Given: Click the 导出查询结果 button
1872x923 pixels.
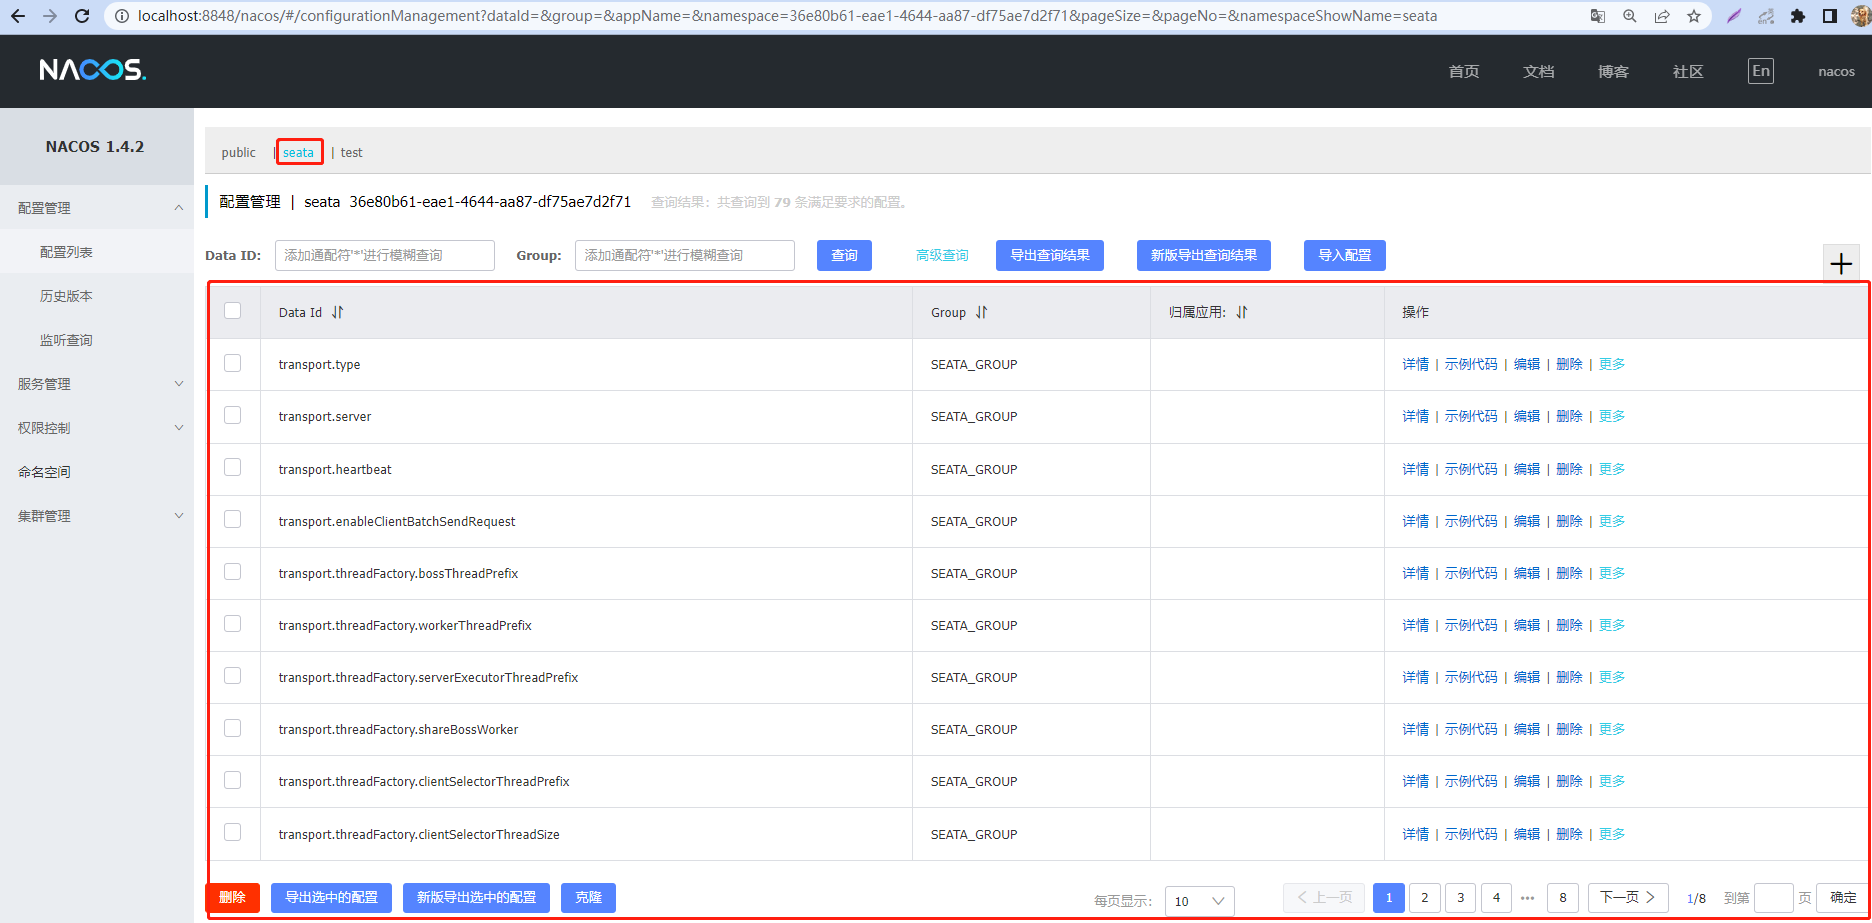Looking at the screenshot, I should pyautogui.click(x=1050, y=255).
